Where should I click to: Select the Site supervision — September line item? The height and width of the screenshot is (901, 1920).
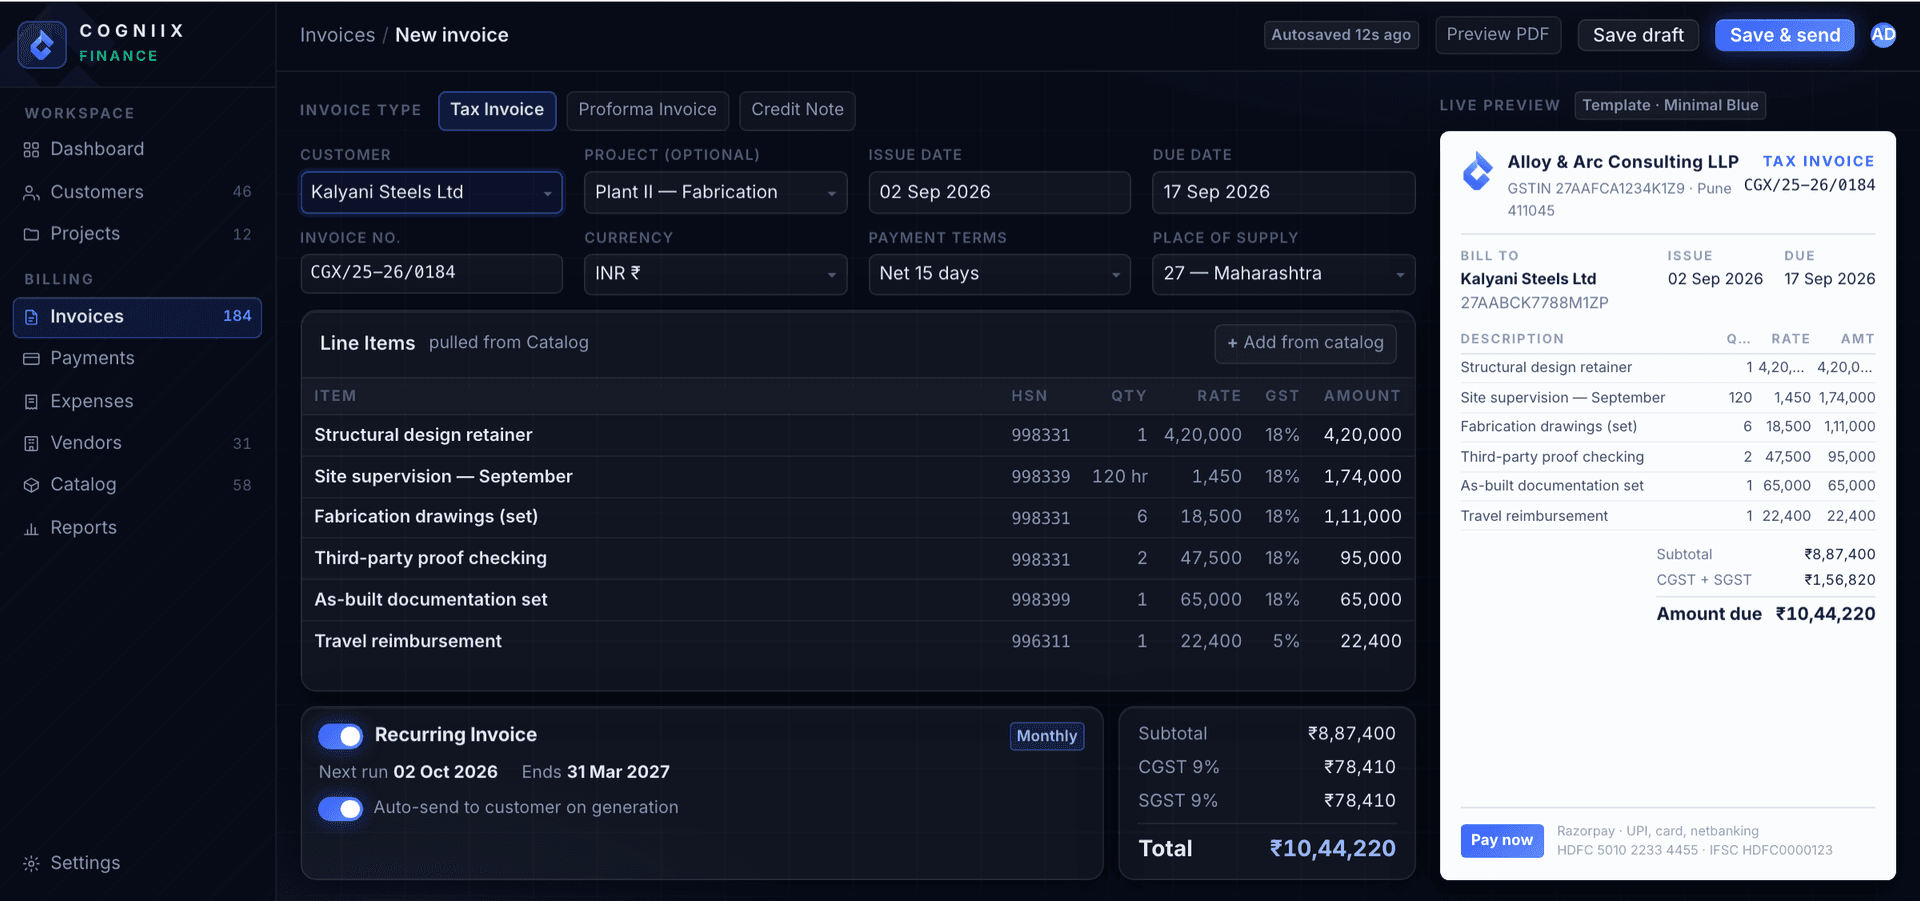[x=858, y=477]
